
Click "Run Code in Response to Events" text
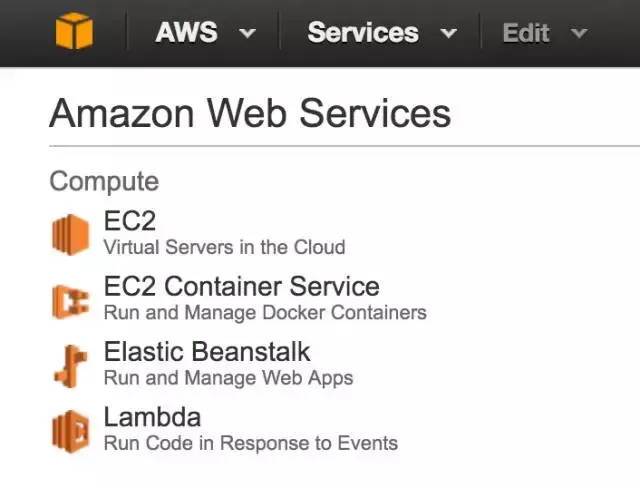click(250, 443)
